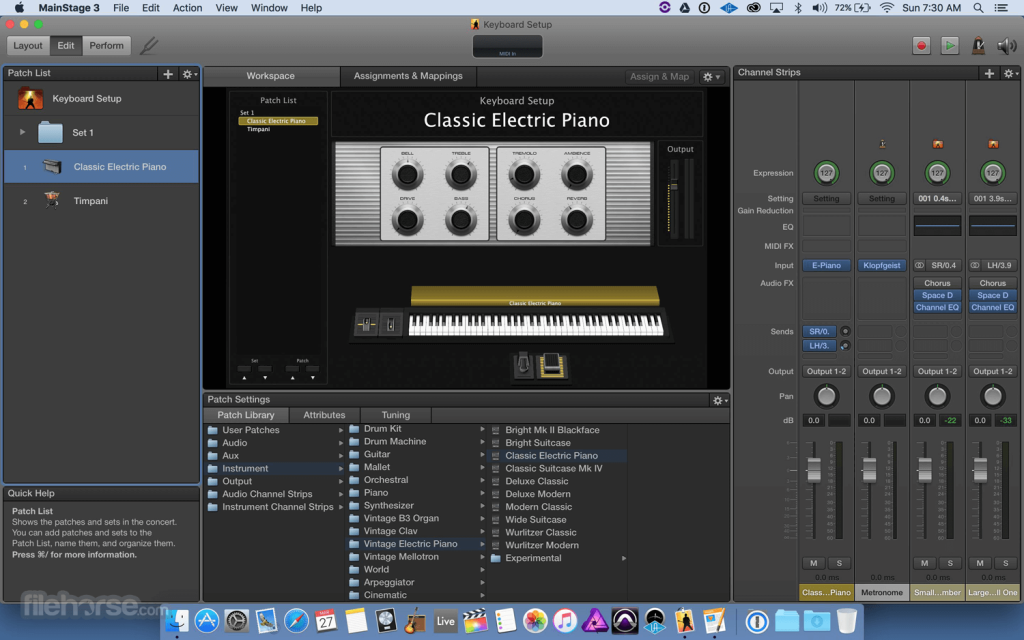
Task: Expand Set 1 disclosure triangle
Action: click(x=22, y=132)
